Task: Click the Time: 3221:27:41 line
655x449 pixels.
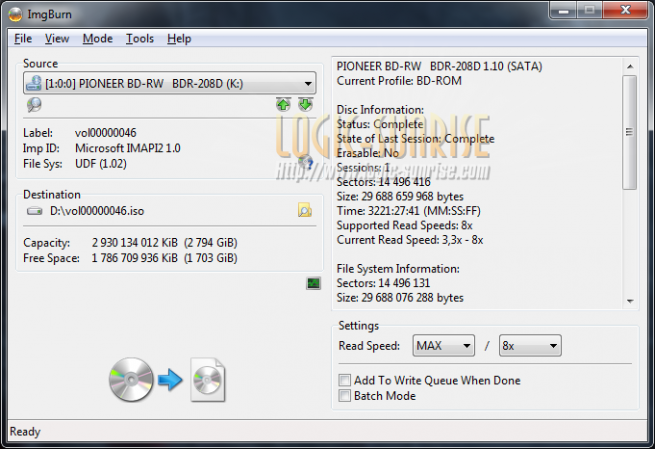Action: click(x=409, y=211)
